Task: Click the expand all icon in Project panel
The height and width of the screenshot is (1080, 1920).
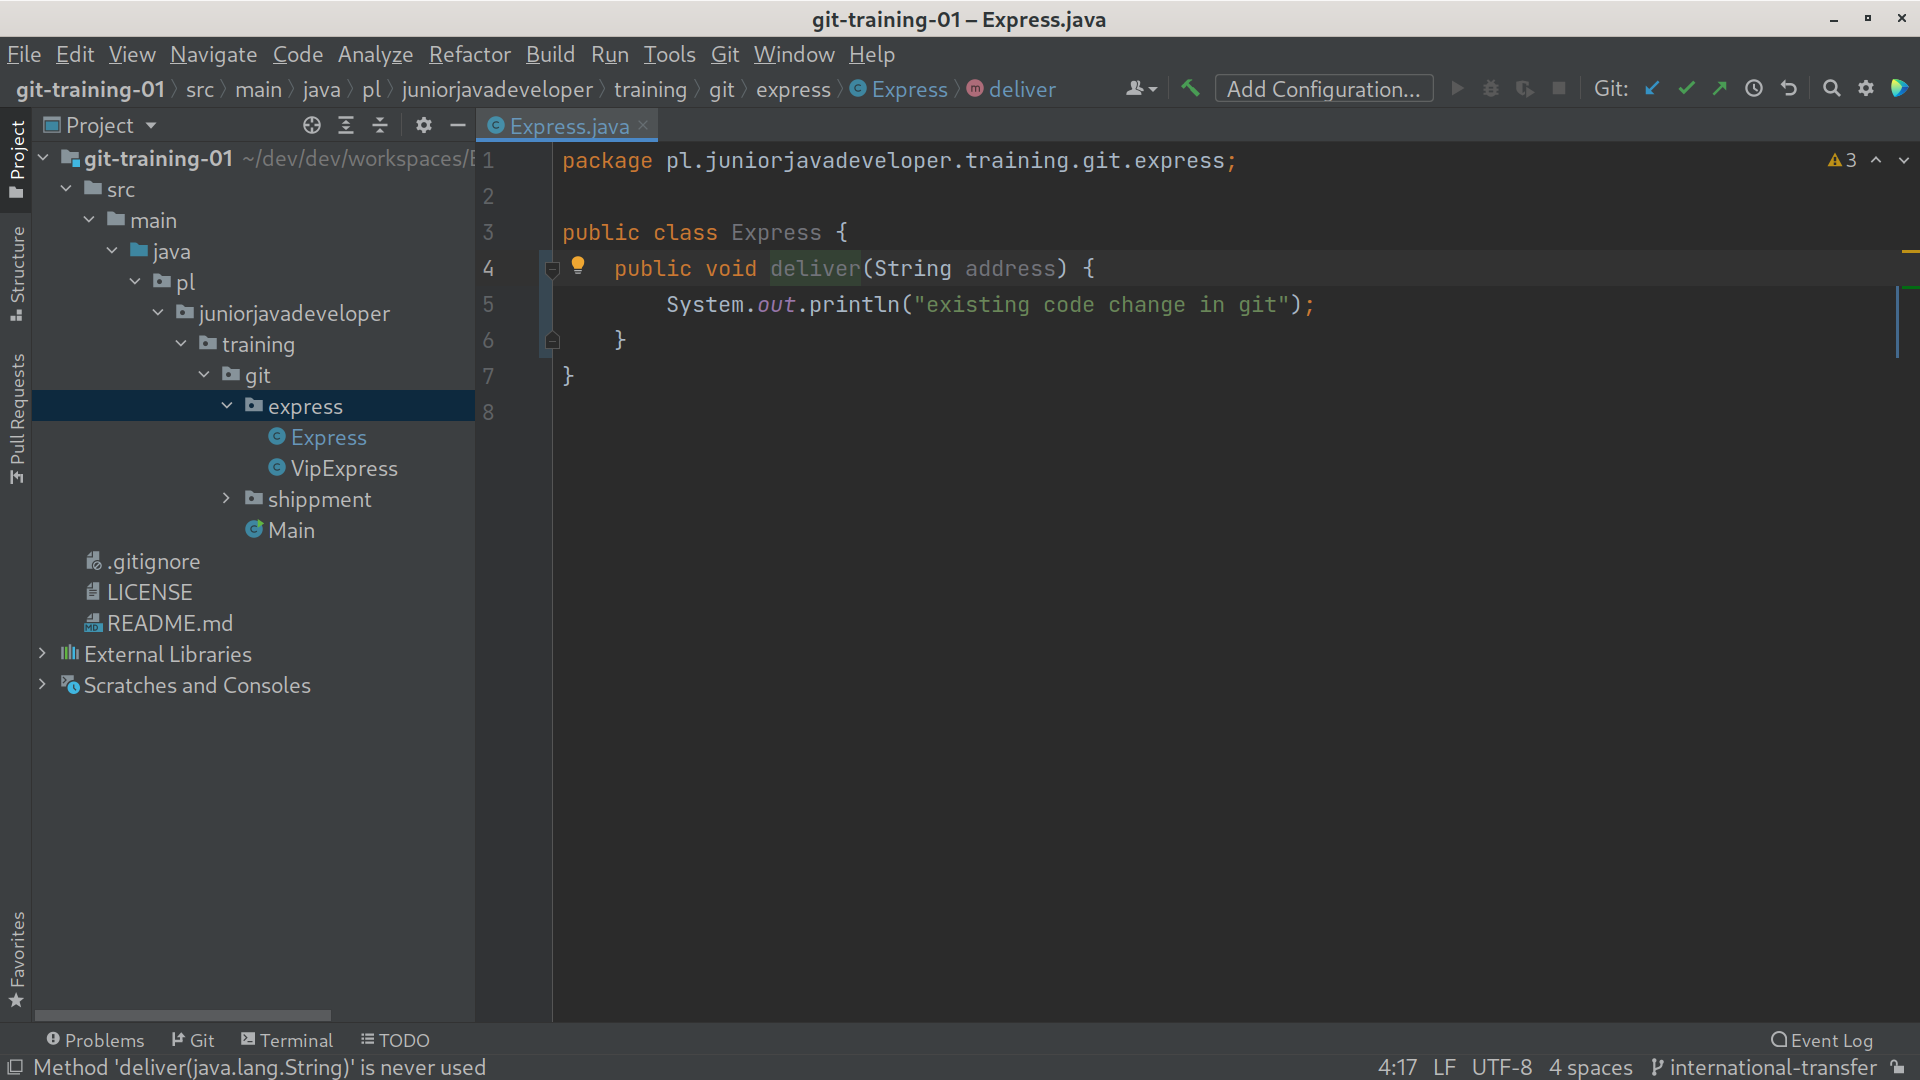Action: tap(346, 125)
